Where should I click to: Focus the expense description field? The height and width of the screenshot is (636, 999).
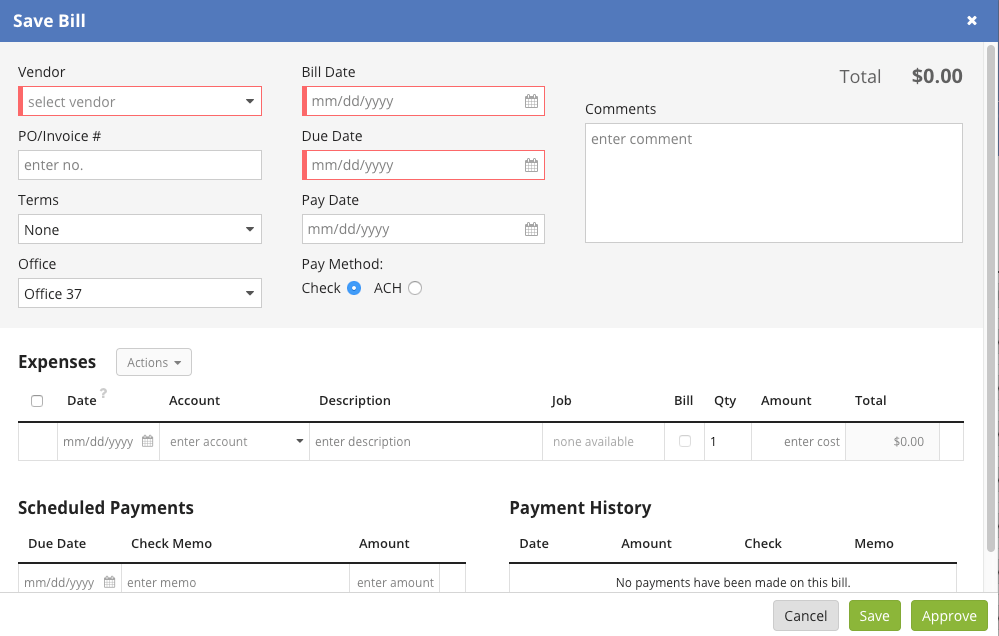(x=426, y=441)
